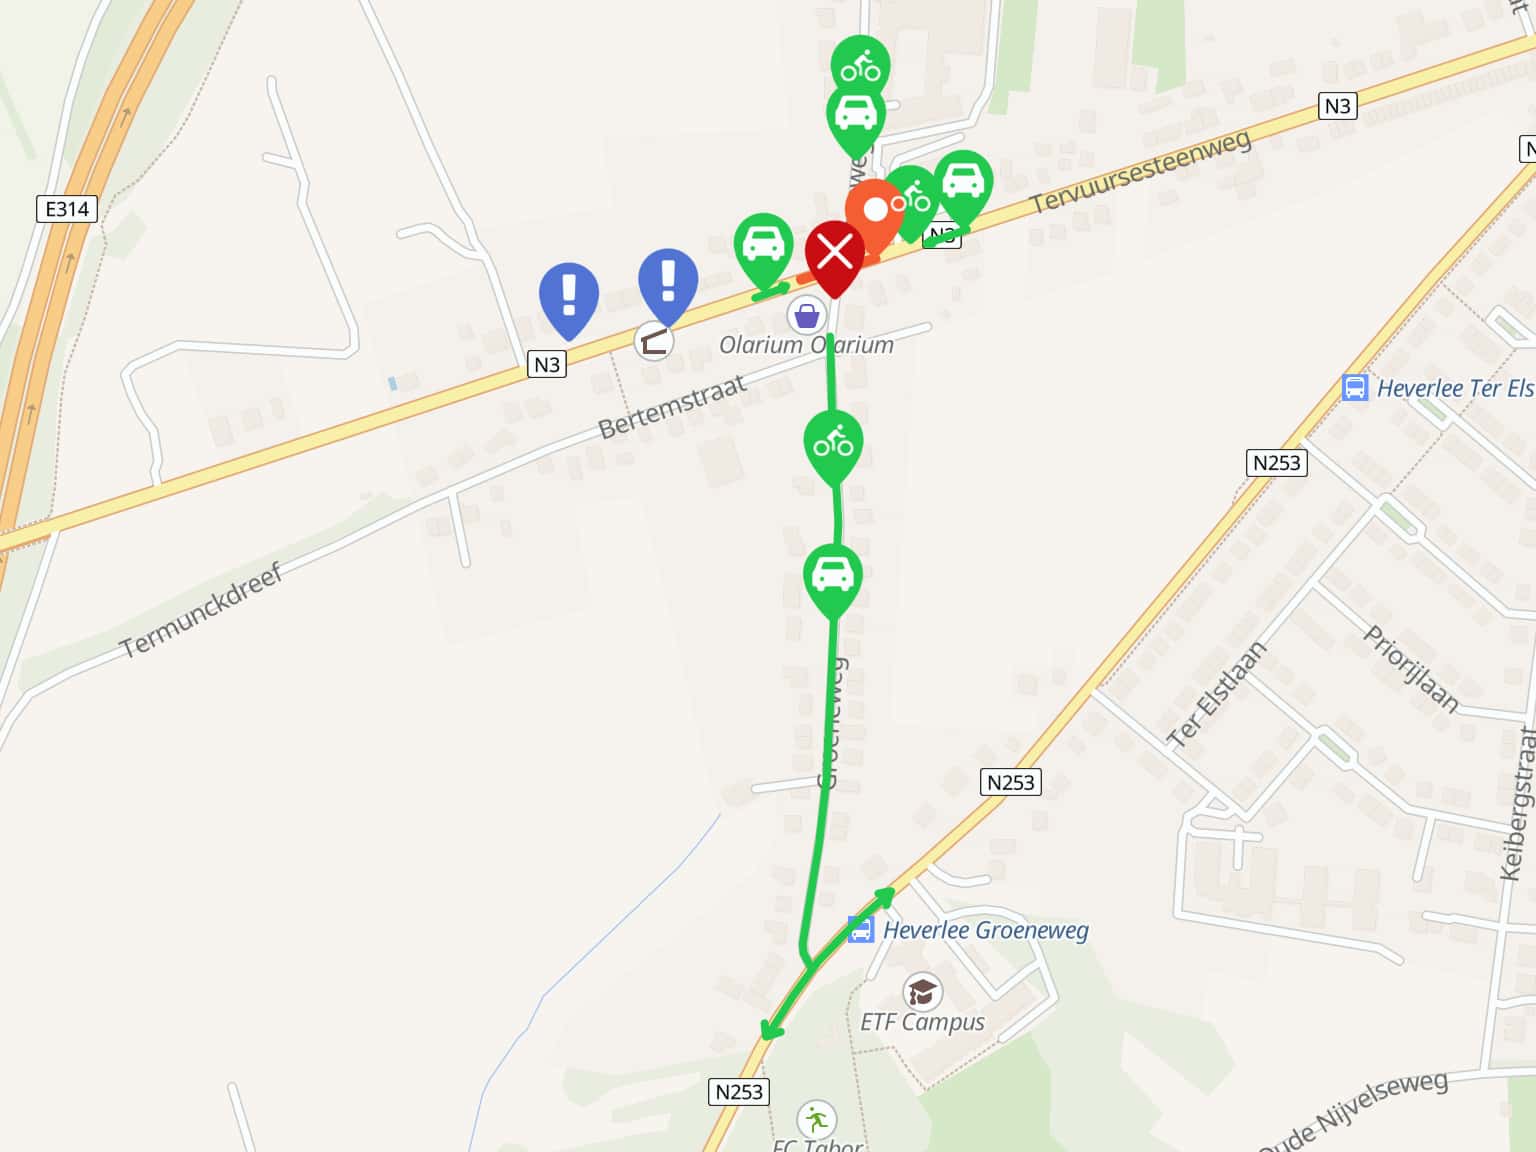The image size is (1536, 1152).
Task: Select the rightmost green car marker on Tervuursesteenweg
Action: coord(963,186)
